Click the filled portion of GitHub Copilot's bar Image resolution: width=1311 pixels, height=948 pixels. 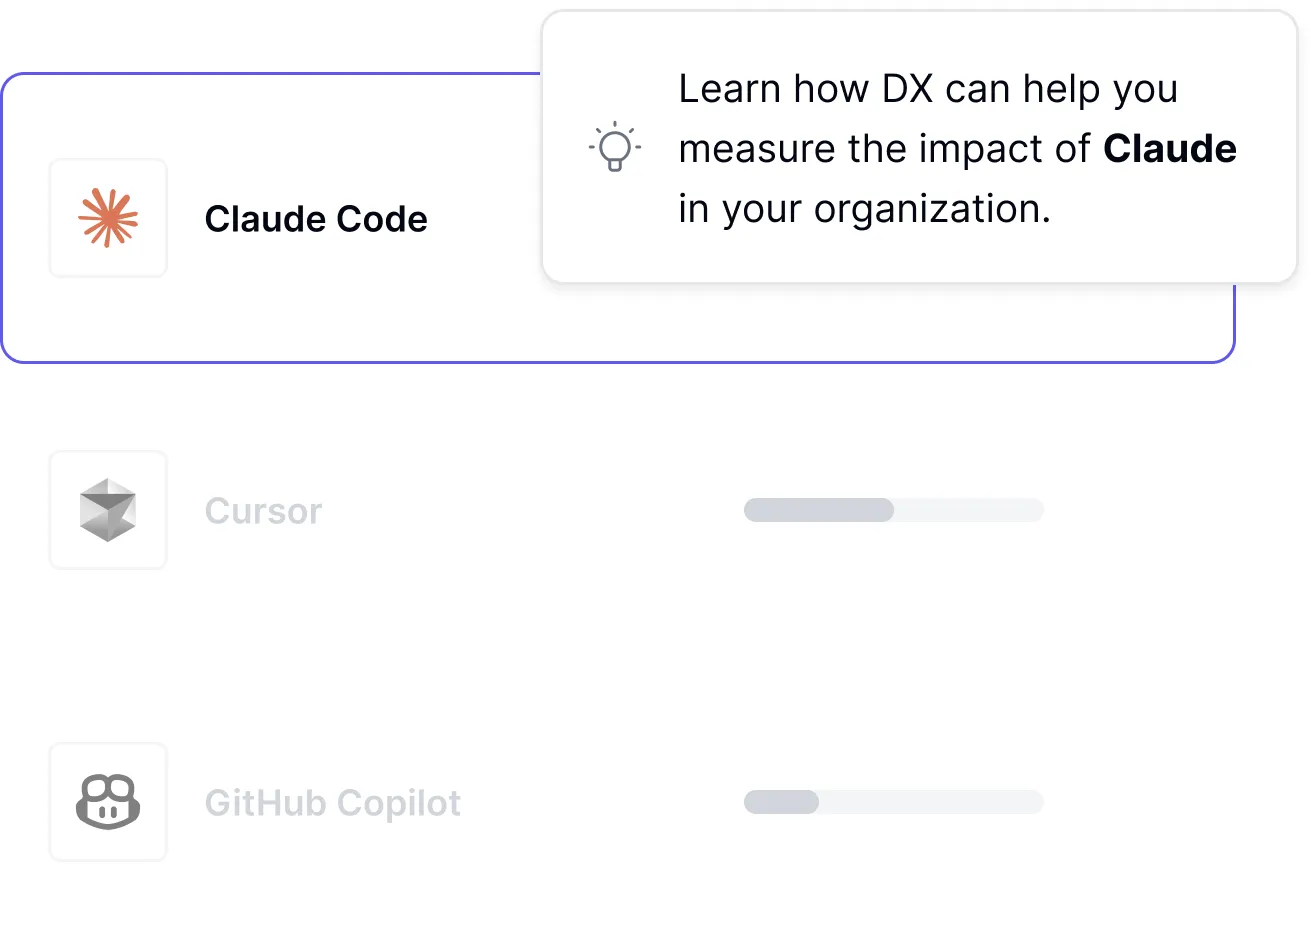click(781, 802)
